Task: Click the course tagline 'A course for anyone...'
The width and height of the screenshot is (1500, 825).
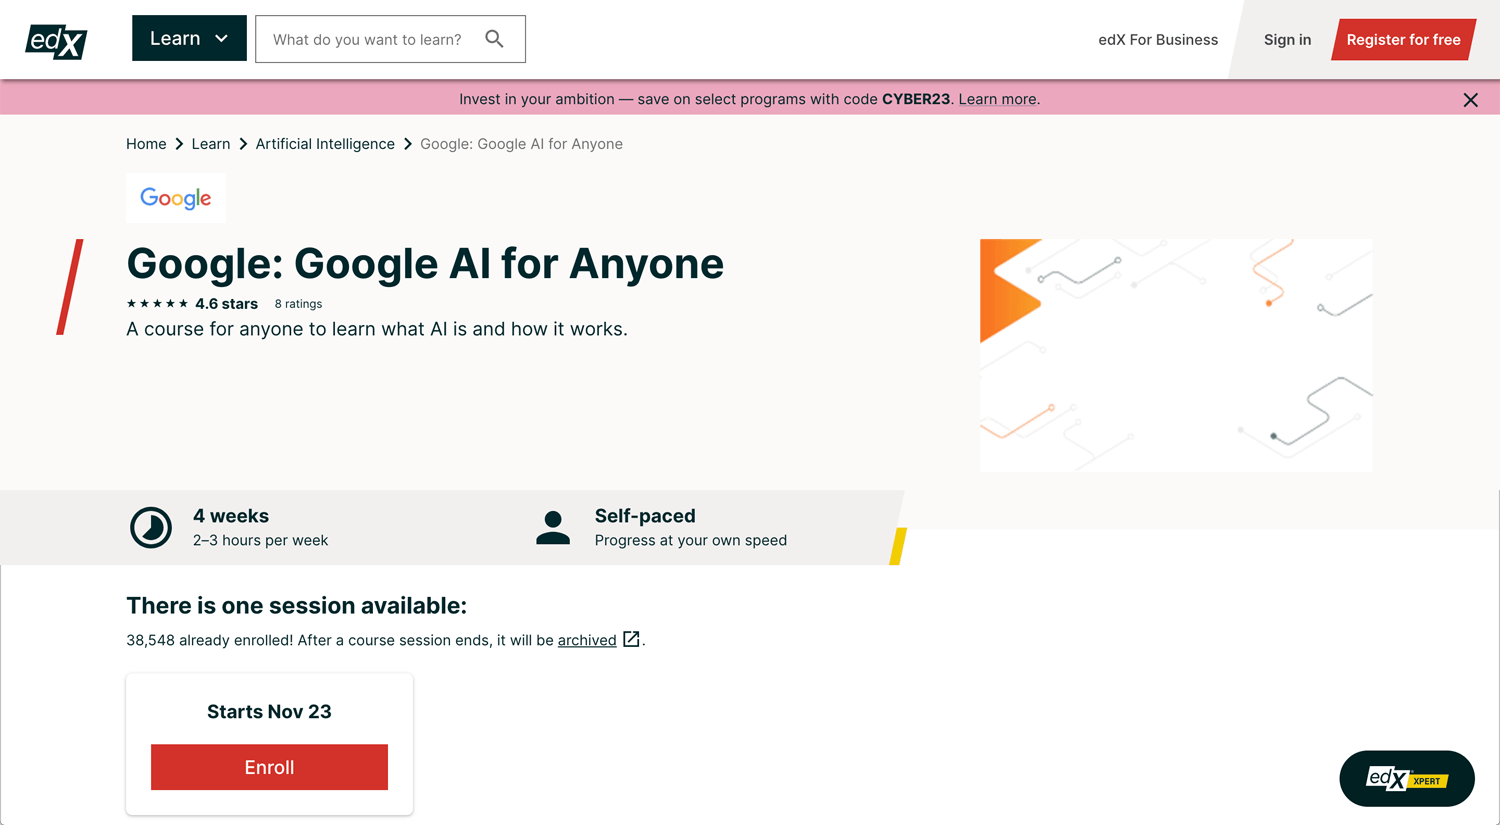Action: 377,329
